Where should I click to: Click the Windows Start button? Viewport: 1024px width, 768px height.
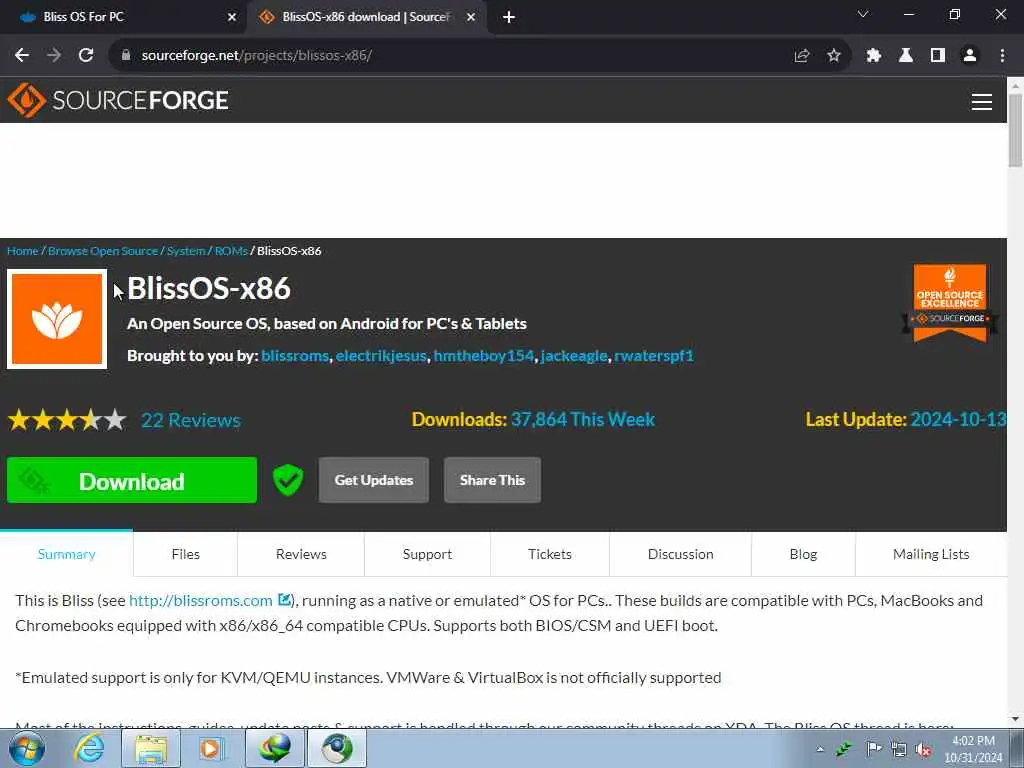(27, 748)
